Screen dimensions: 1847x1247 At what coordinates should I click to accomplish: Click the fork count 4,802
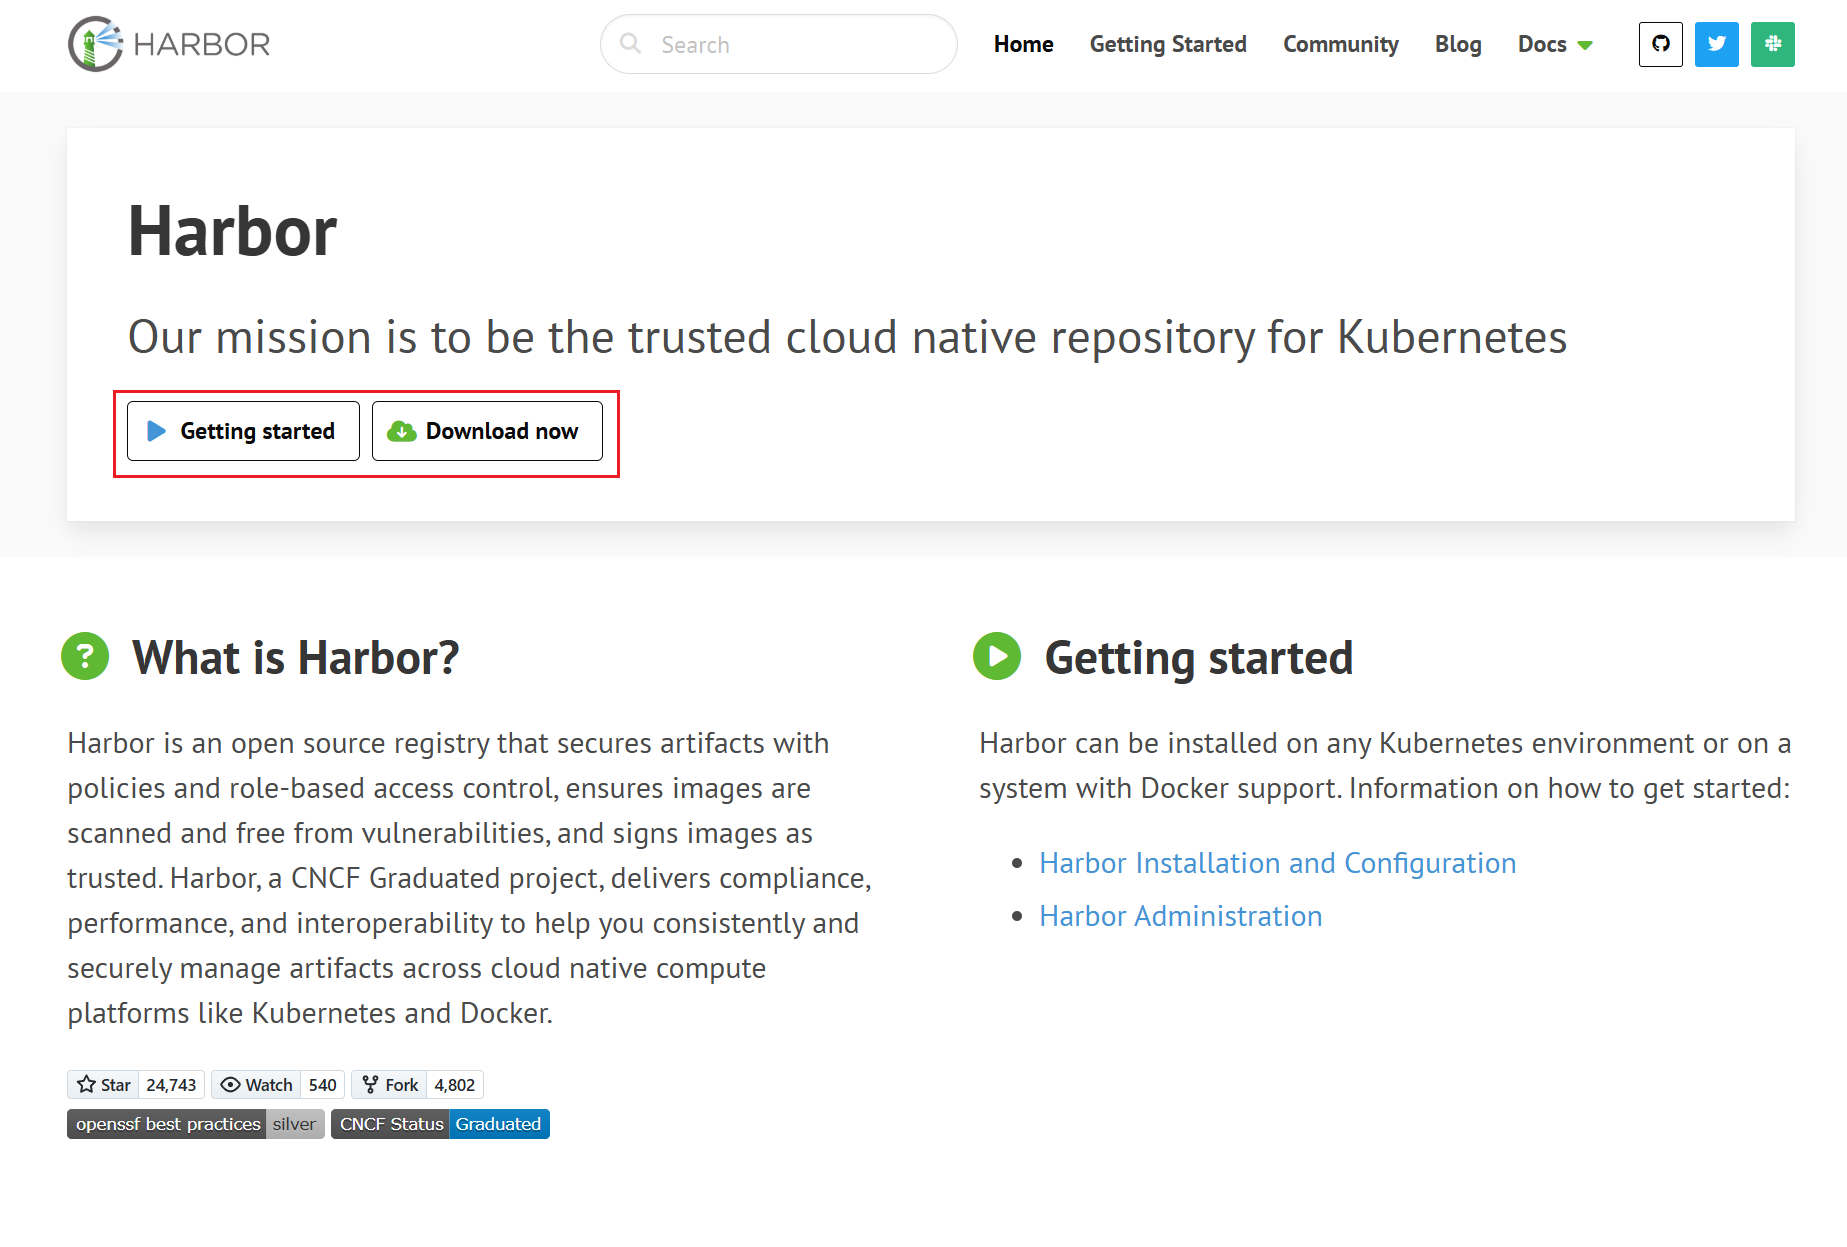click(454, 1085)
